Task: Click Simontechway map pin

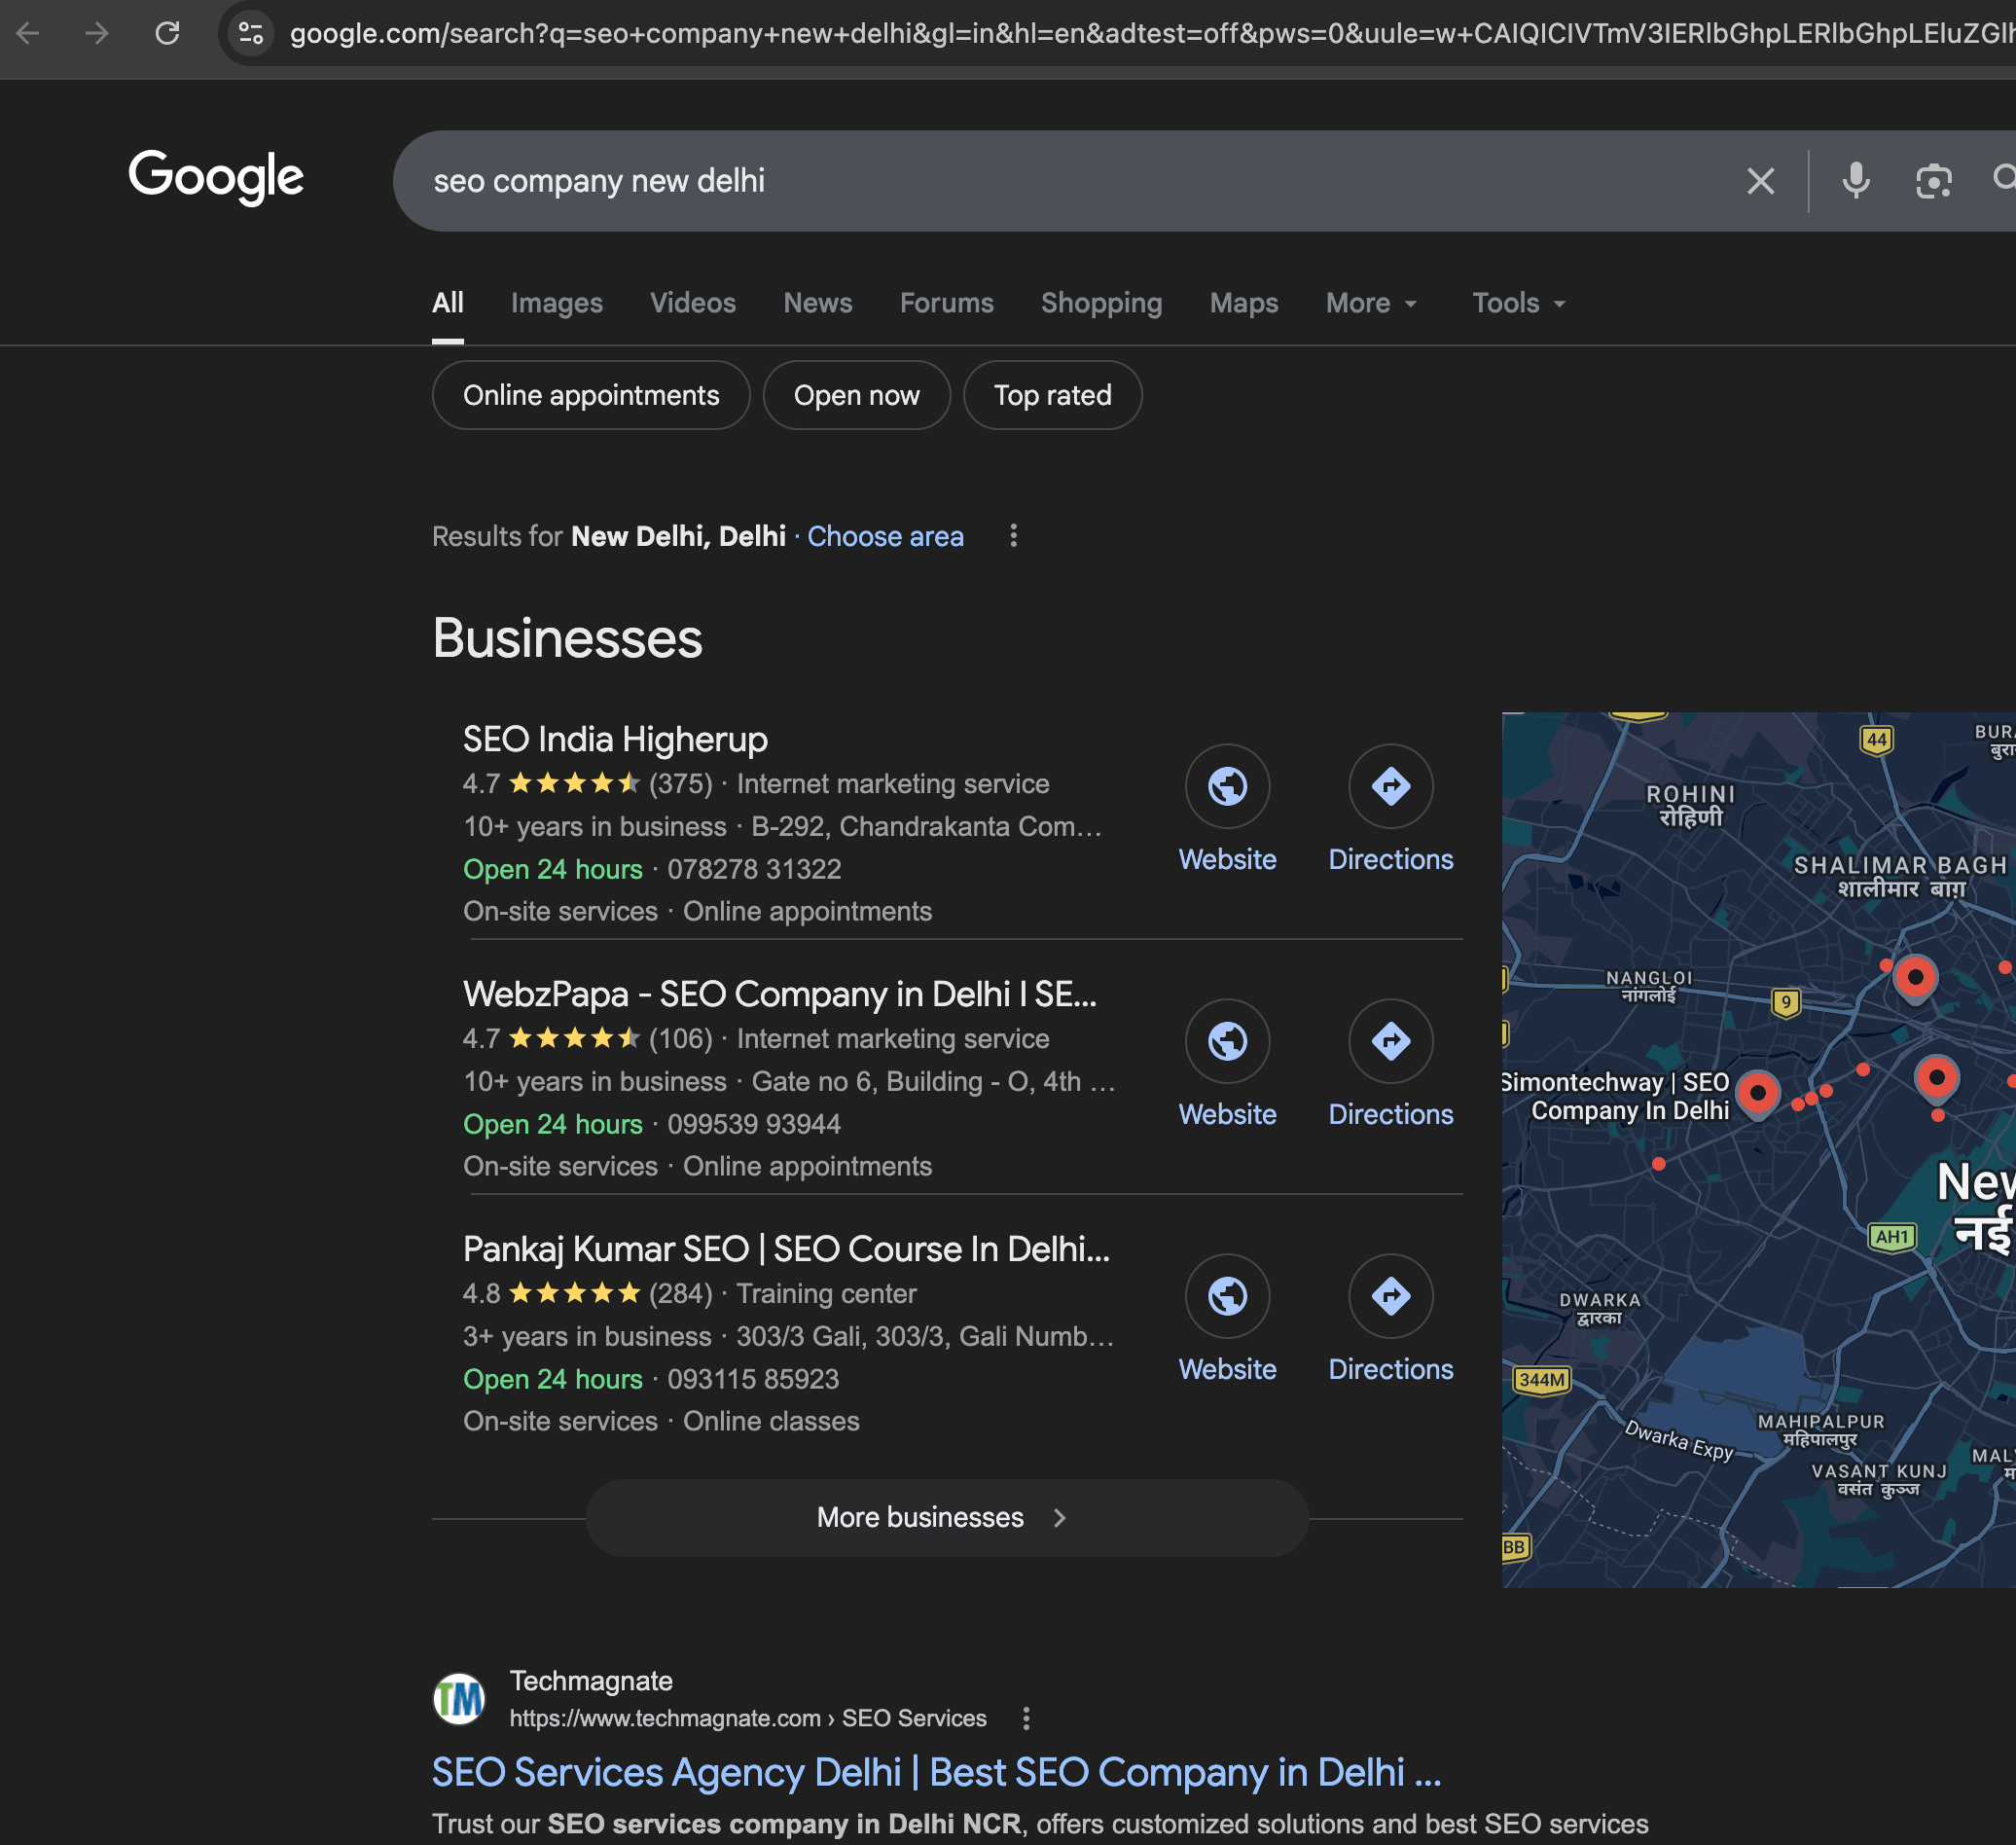Action: (x=1757, y=1092)
